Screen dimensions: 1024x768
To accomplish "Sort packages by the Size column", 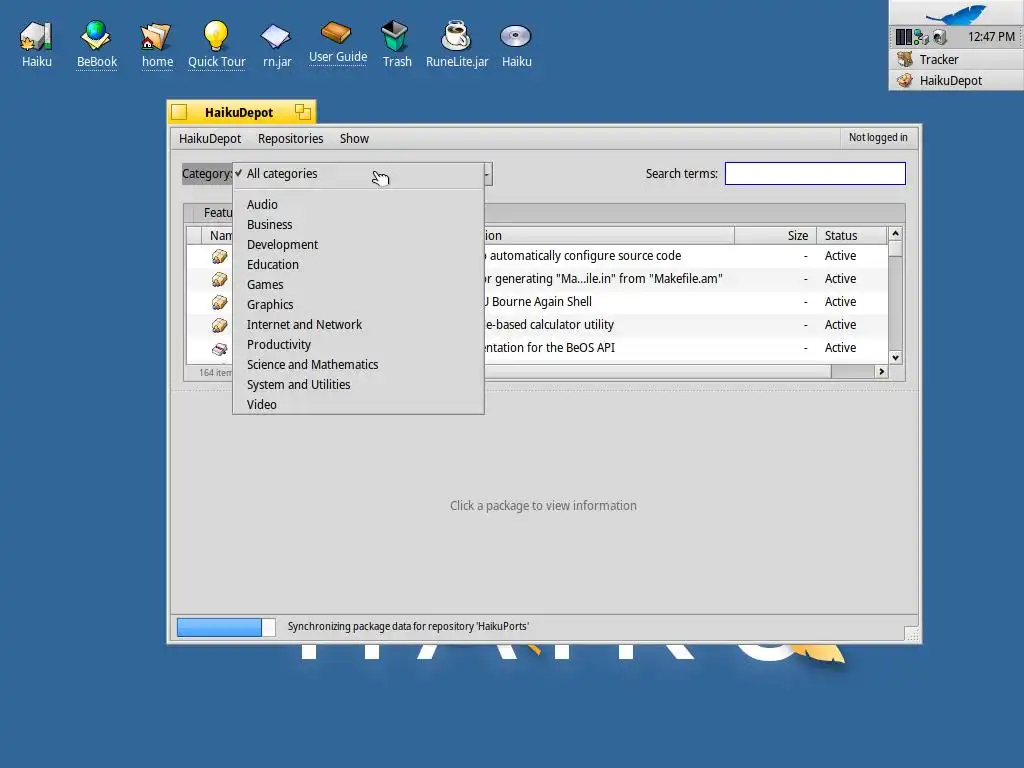I will pos(775,235).
